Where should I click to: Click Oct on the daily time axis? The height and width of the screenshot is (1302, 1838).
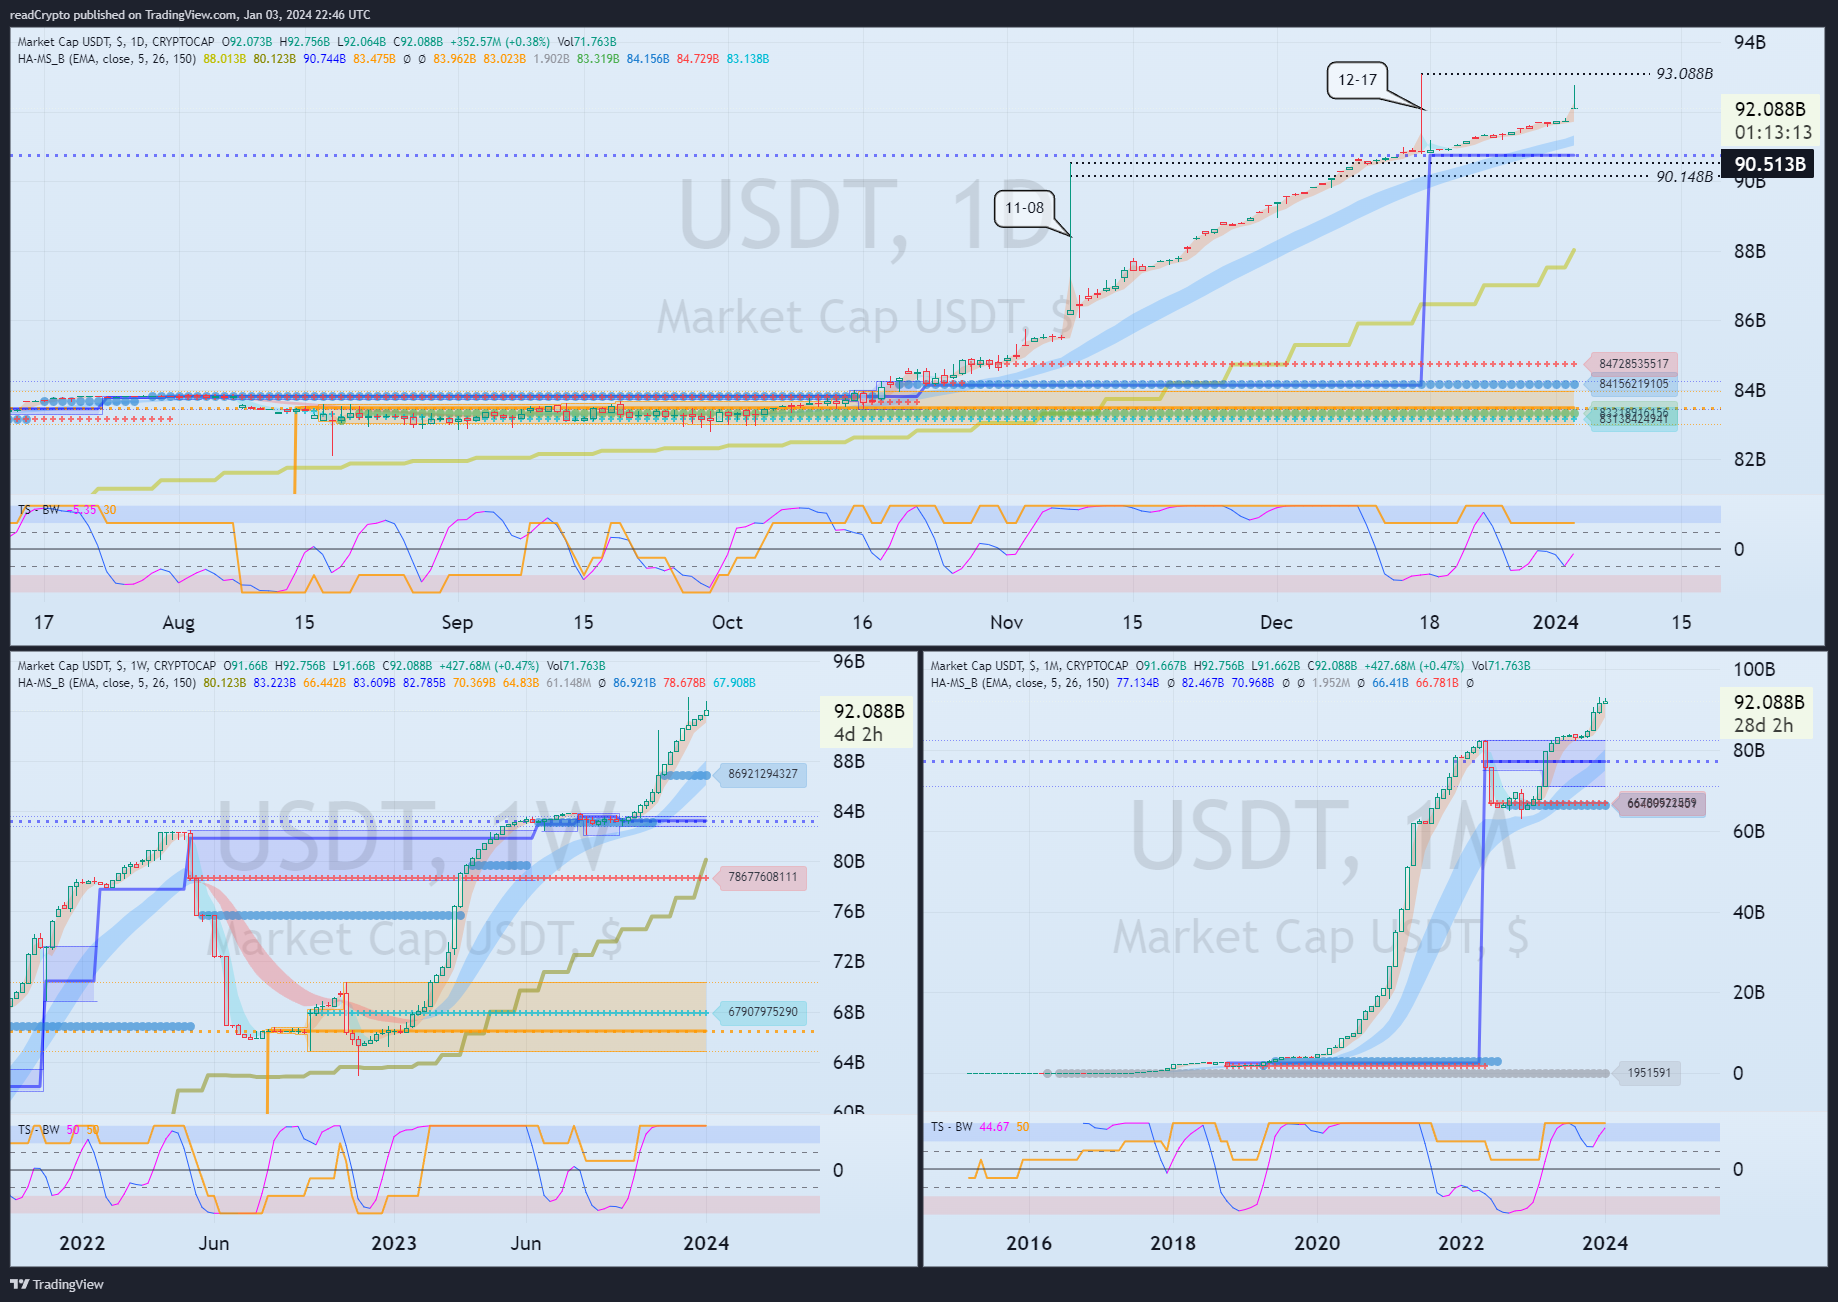tap(727, 622)
